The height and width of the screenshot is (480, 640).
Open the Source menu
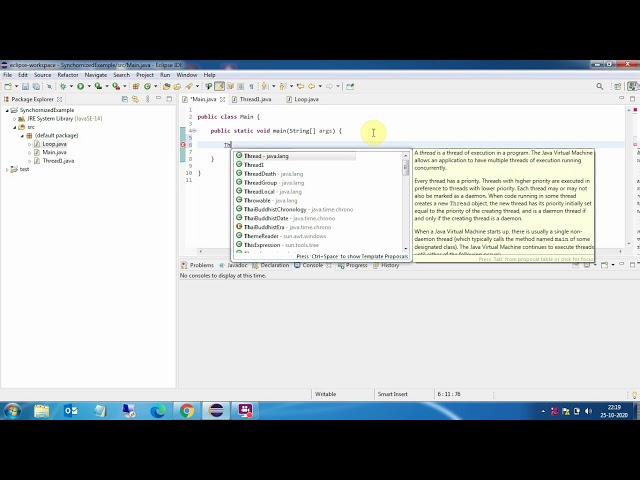[42, 75]
